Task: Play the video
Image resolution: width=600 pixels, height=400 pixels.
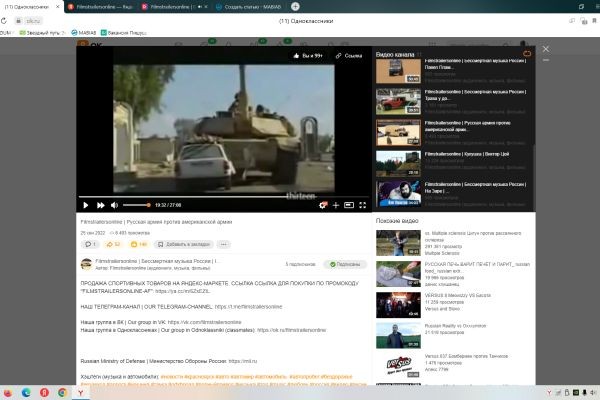Action: click(x=85, y=205)
